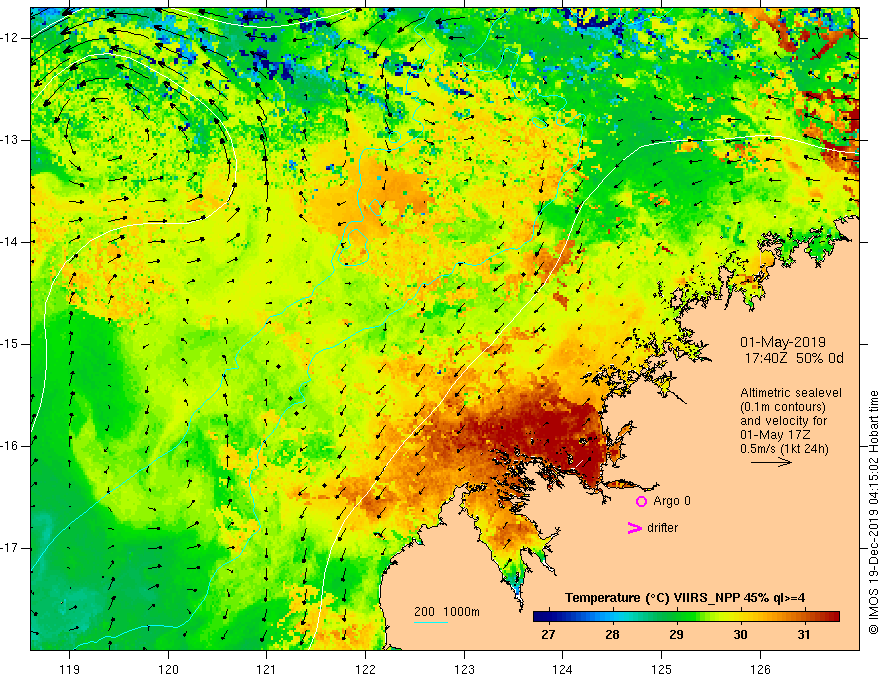Click the 0.5m/s velocity scale arrow
The image size is (880, 680).
(771, 462)
